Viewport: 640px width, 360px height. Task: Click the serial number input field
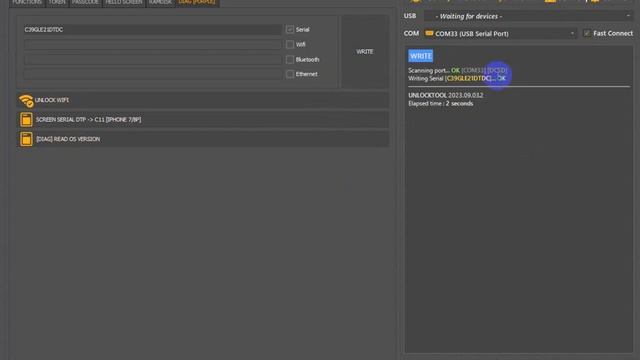tap(153, 29)
